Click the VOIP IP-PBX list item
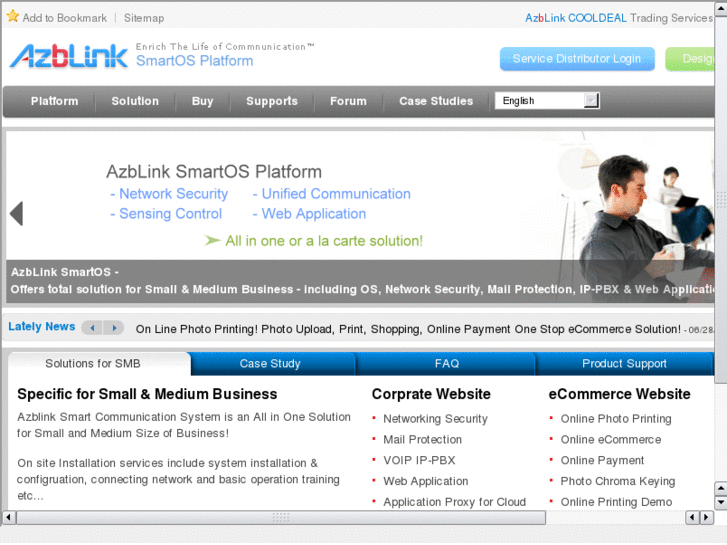The height and width of the screenshot is (545, 727). [419, 460]
